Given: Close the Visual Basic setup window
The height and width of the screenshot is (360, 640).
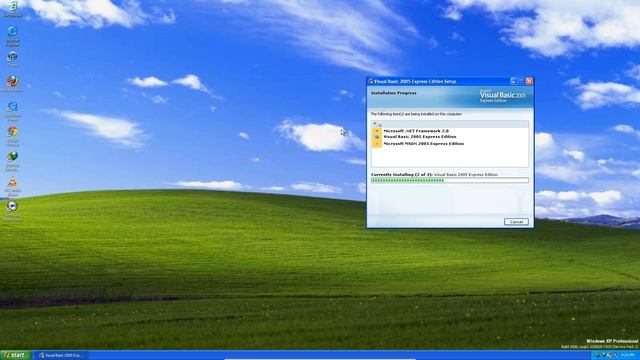Looking at the screenshot, I should 529,81.
